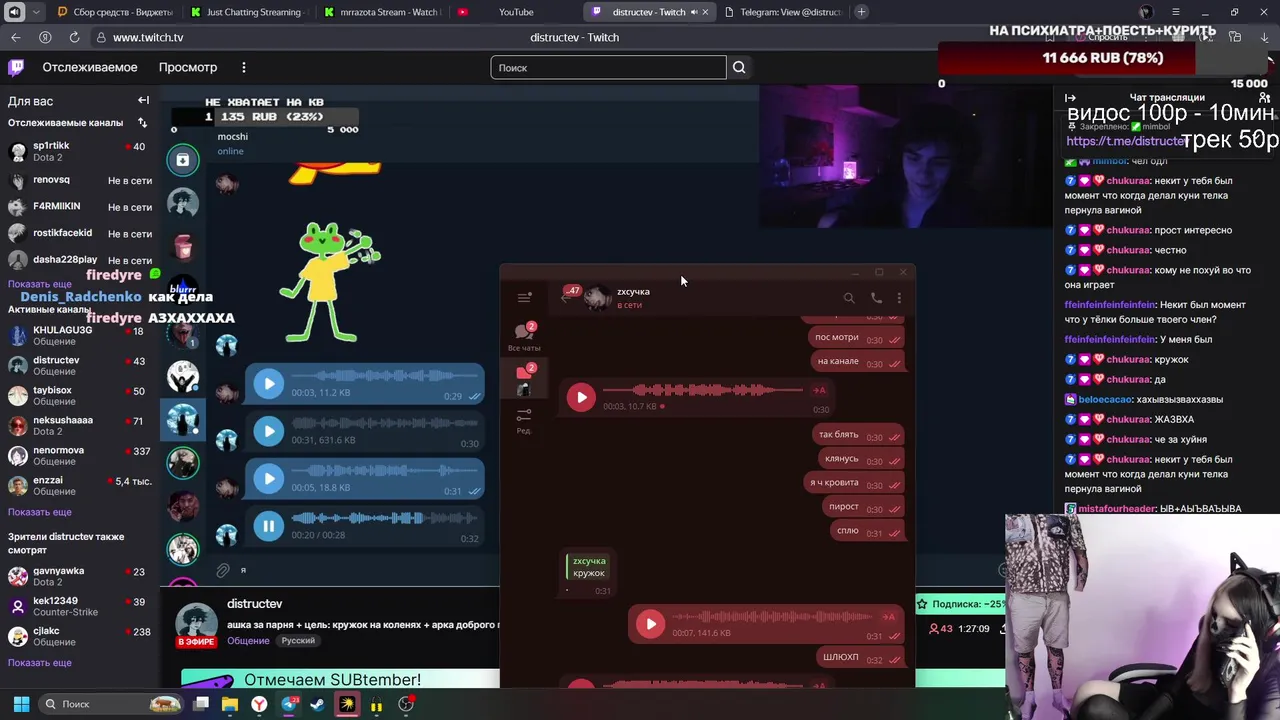Play the 00:03, 11.2 KB voice message
The image size is (1280, 720).
(268, 383)
